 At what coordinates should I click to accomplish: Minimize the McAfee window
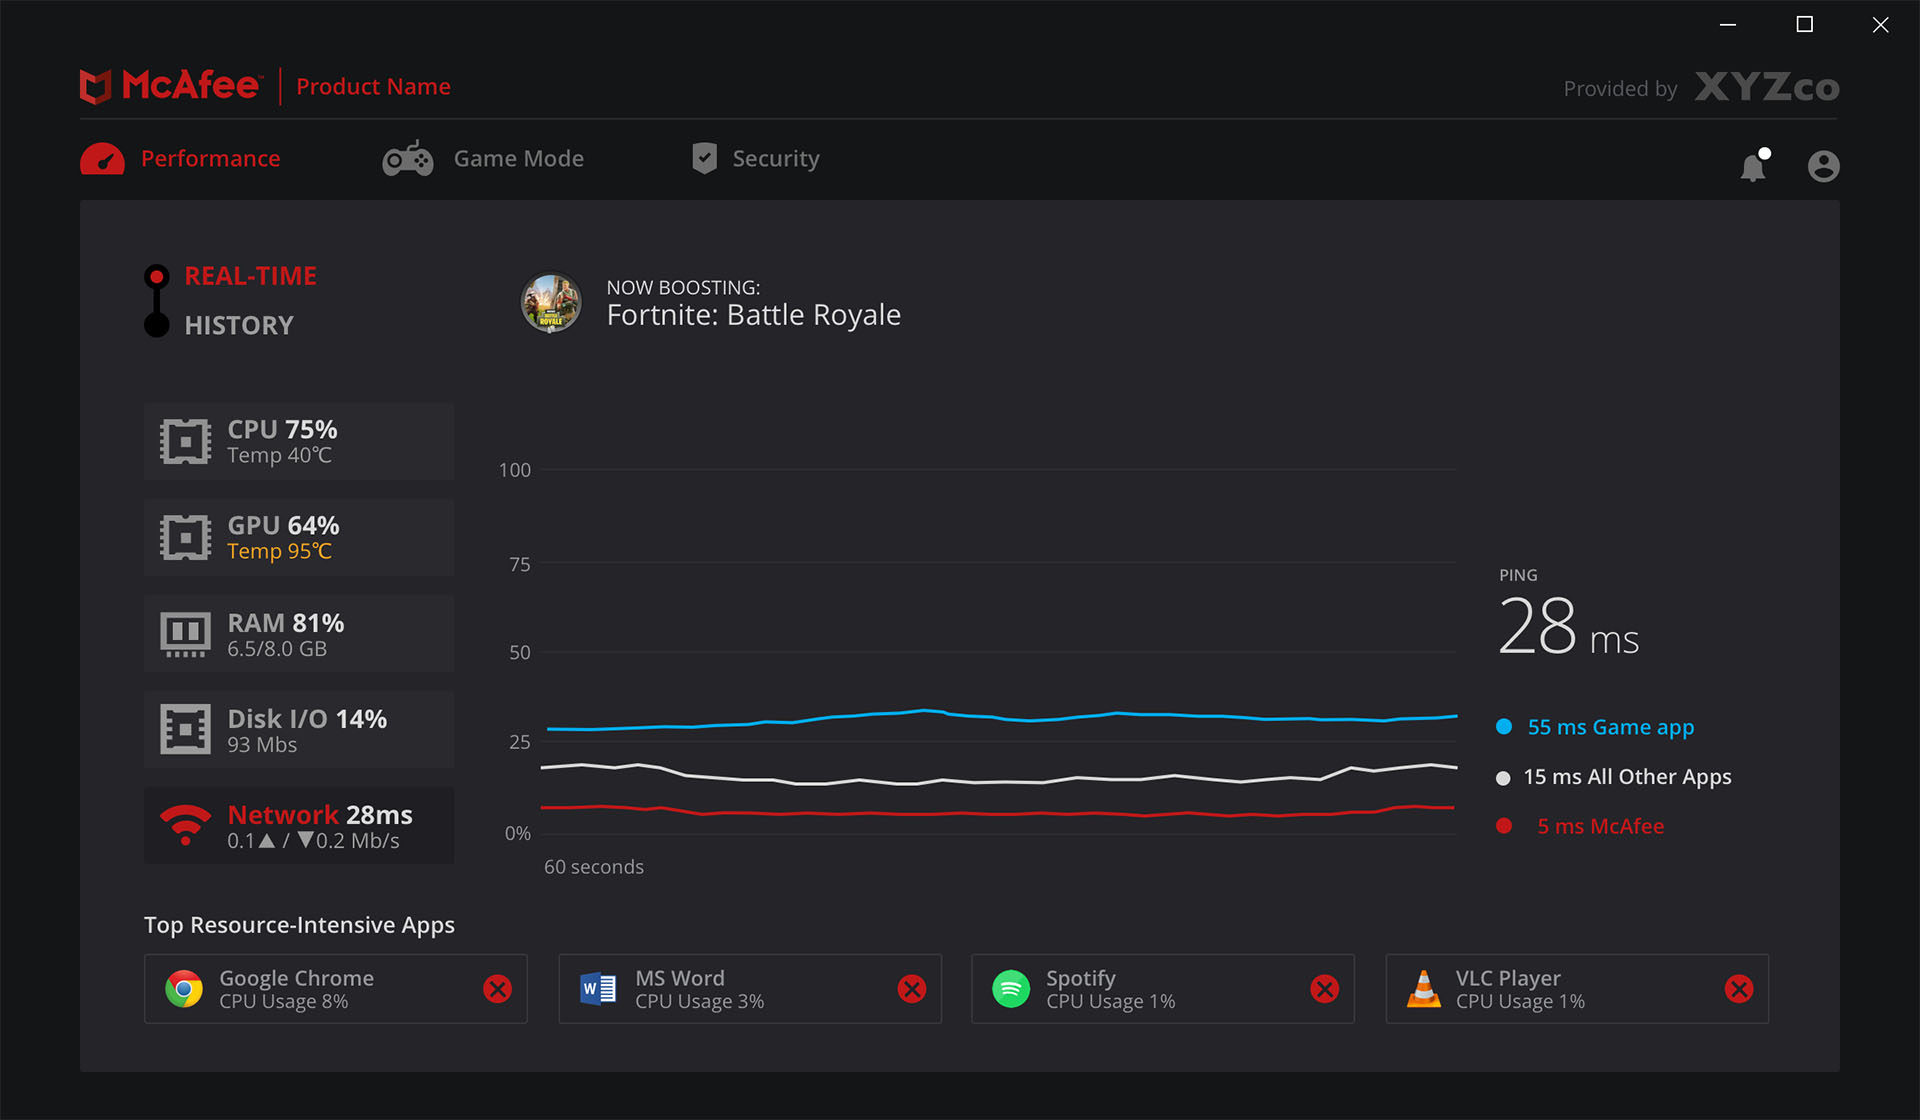click(x=1728, y=25)
